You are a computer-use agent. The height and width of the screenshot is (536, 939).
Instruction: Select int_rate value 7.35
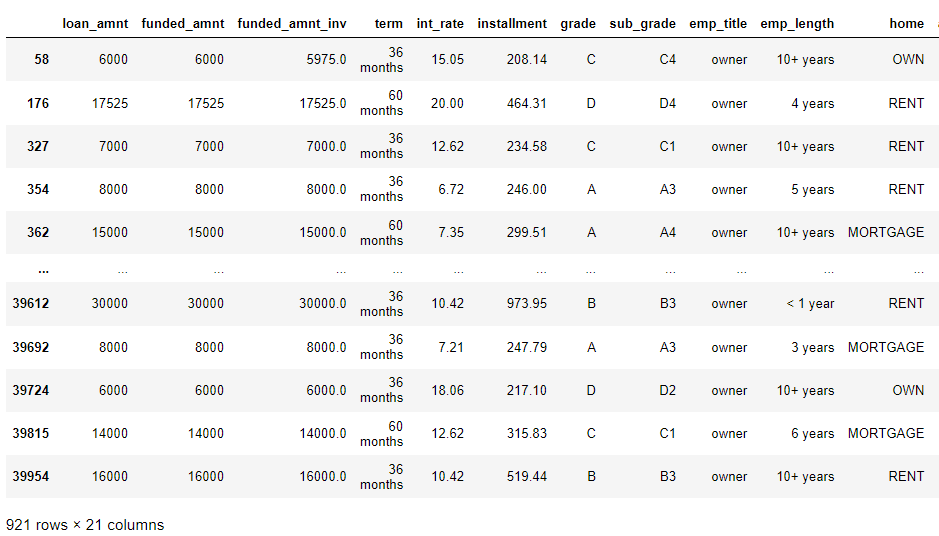pos(451,232)
